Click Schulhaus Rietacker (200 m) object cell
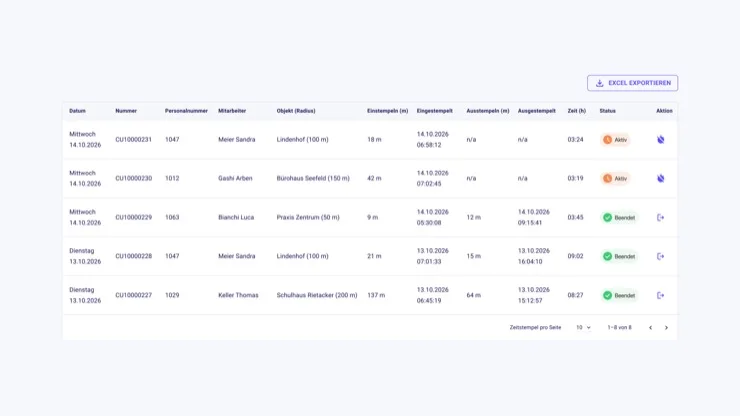This screenshot has width=740, height=416. point(317,295)
